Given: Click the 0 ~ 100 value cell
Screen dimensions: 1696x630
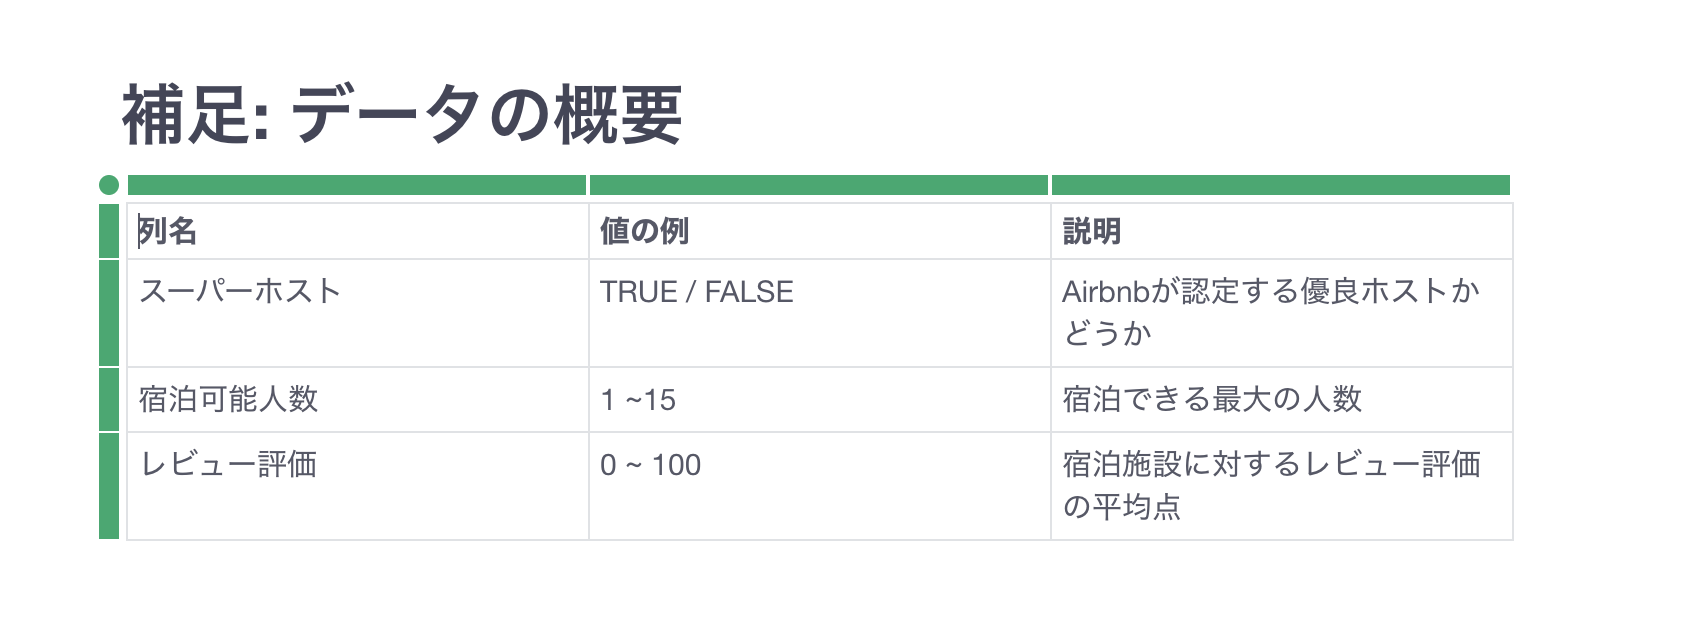Looking at the screenshot, I should click(x=820, y=486).
